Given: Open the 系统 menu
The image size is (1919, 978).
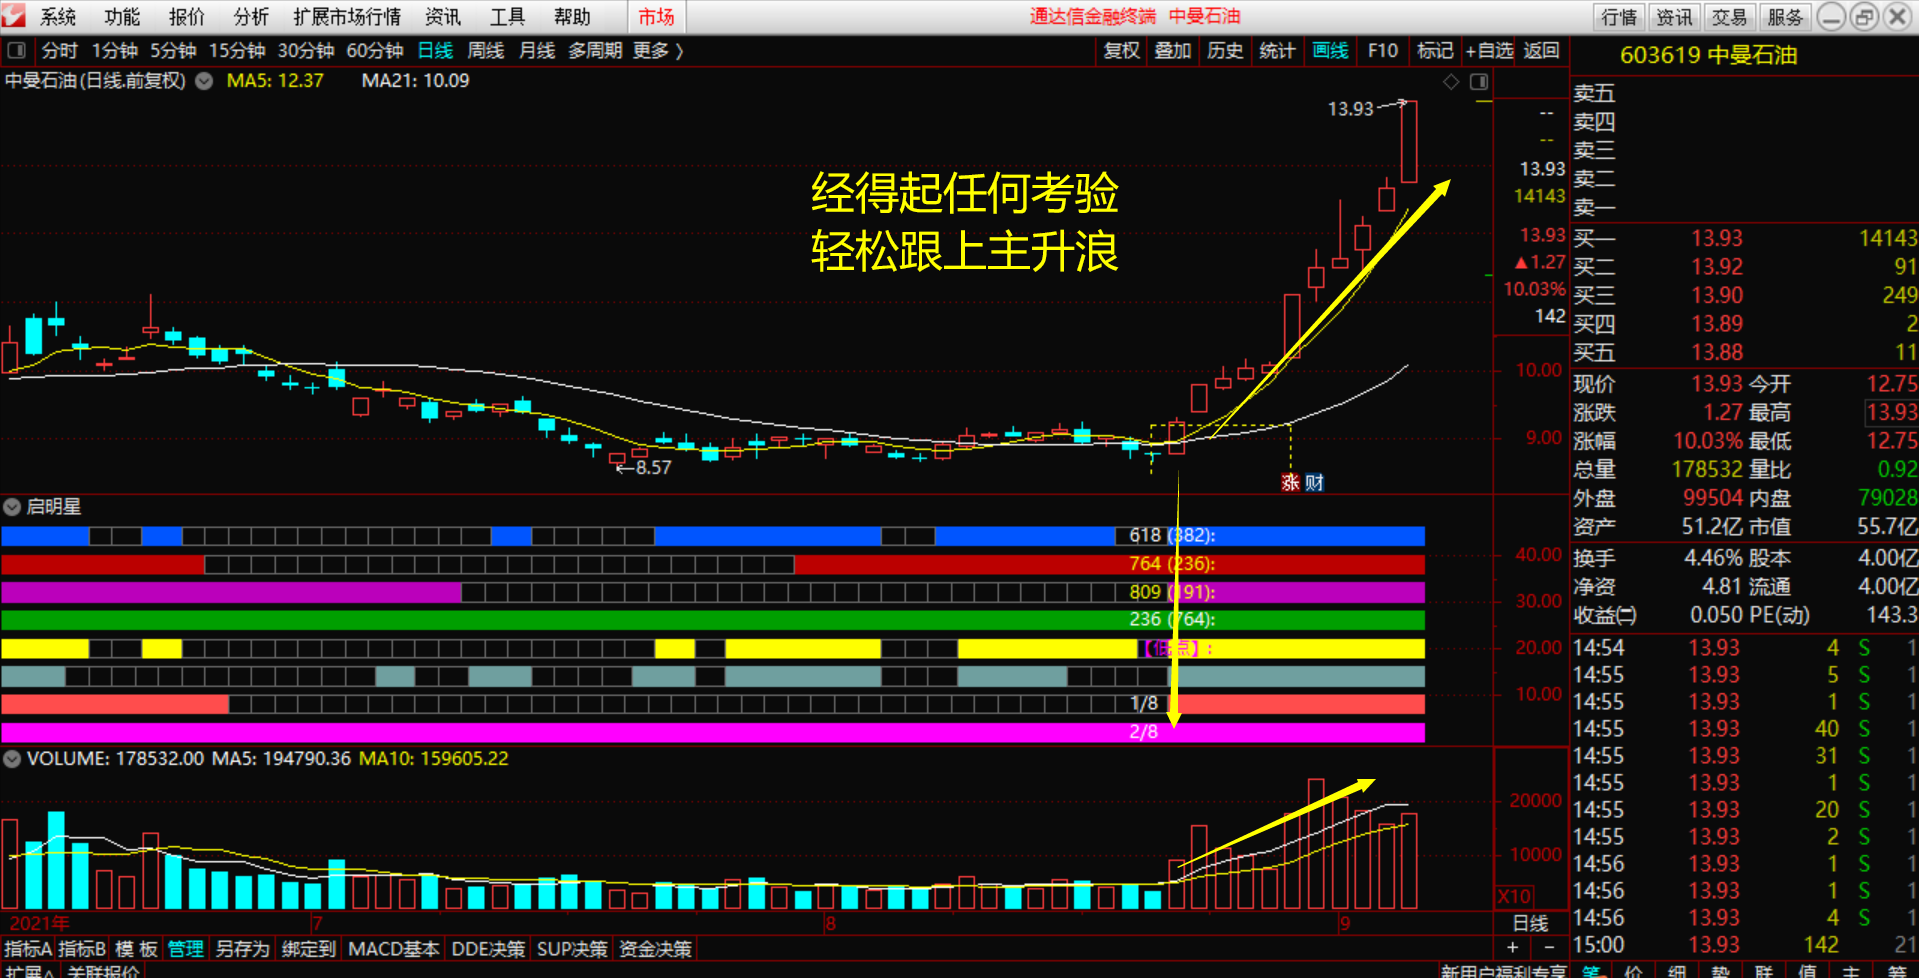Looking at the screenshot, I should click(58, 17).
